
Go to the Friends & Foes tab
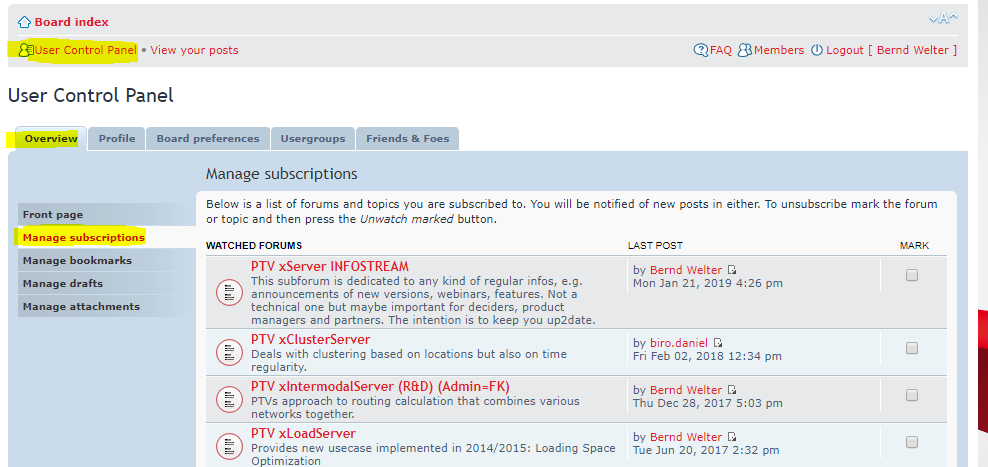click(407, 139)
